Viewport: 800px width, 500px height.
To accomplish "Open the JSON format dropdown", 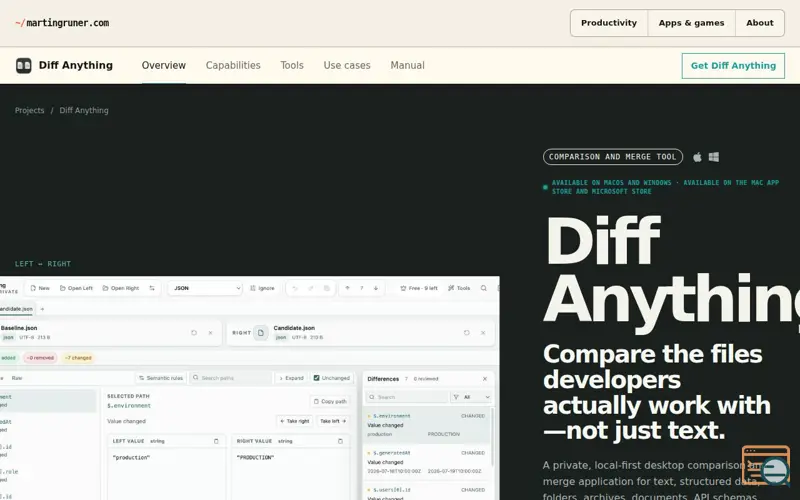I will coord(205,288).
